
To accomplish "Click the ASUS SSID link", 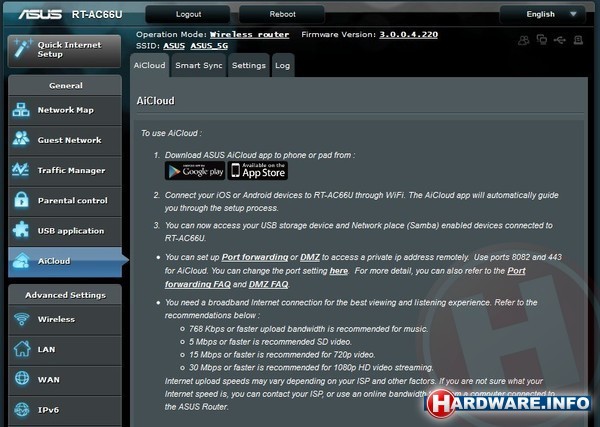I will [174, 46].
